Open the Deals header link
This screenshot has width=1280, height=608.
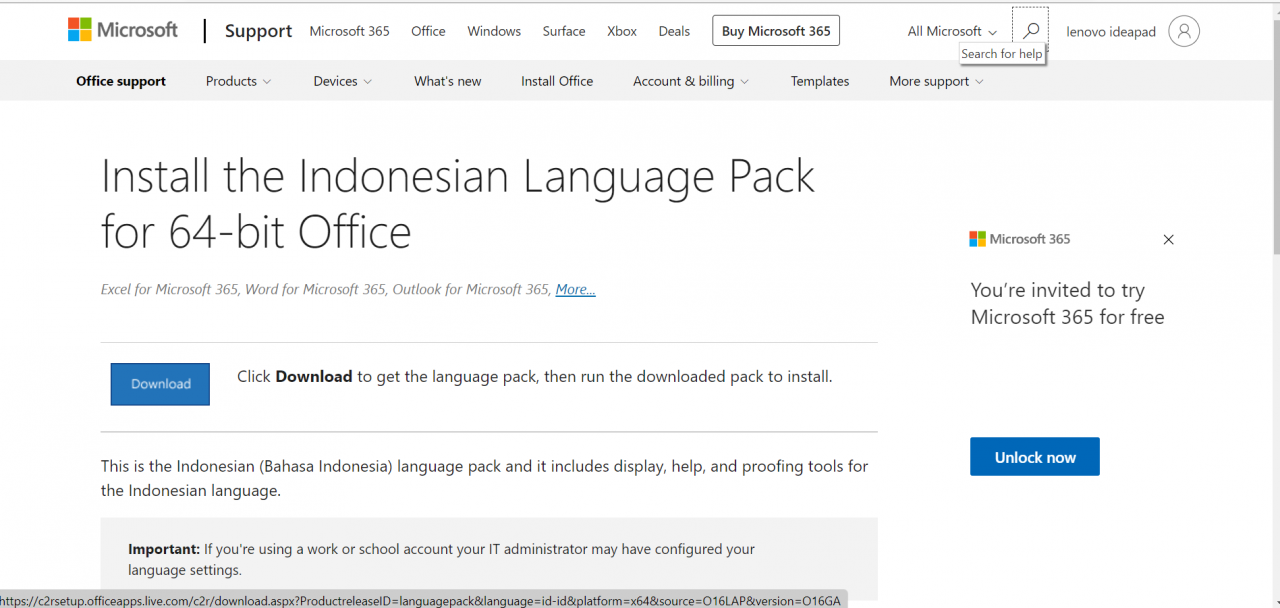(x=674, y=31)
